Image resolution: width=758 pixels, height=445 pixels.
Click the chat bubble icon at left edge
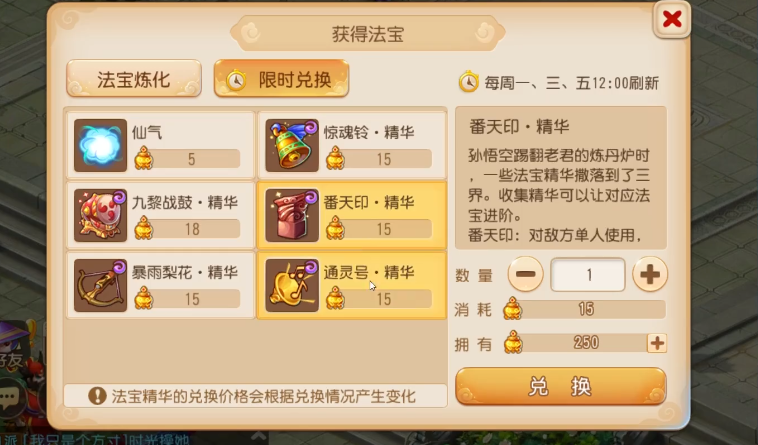[x=10, y=397]
